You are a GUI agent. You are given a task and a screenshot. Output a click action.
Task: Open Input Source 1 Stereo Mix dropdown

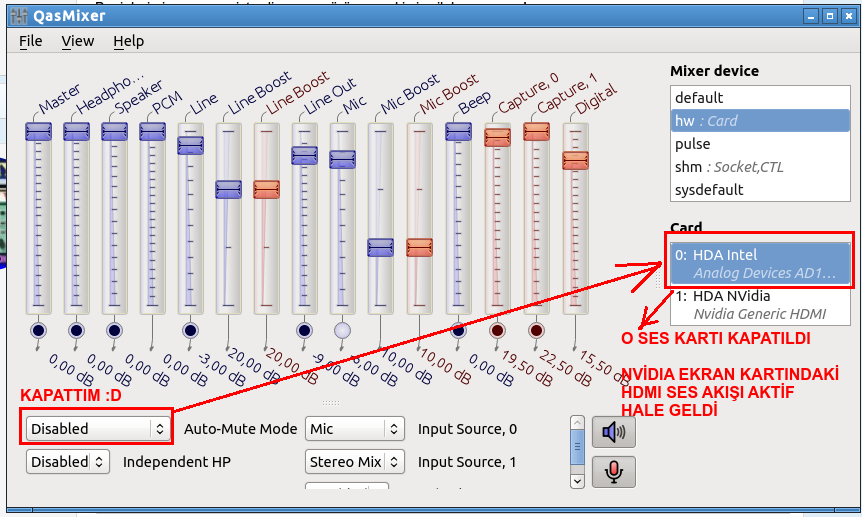click(355, 461)
